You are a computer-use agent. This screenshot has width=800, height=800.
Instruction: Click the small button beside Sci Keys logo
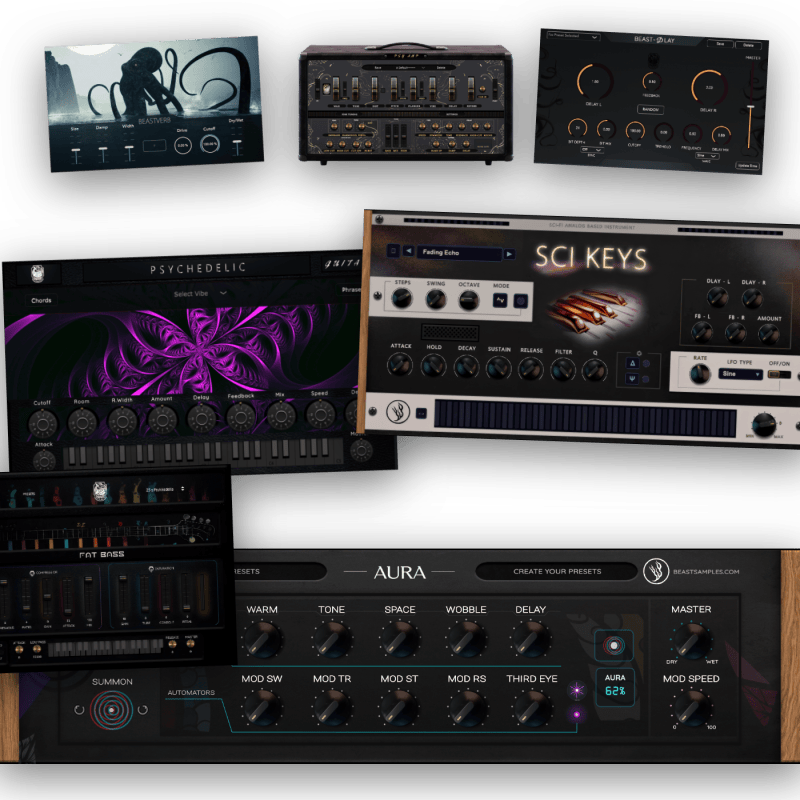pos(421,413)
